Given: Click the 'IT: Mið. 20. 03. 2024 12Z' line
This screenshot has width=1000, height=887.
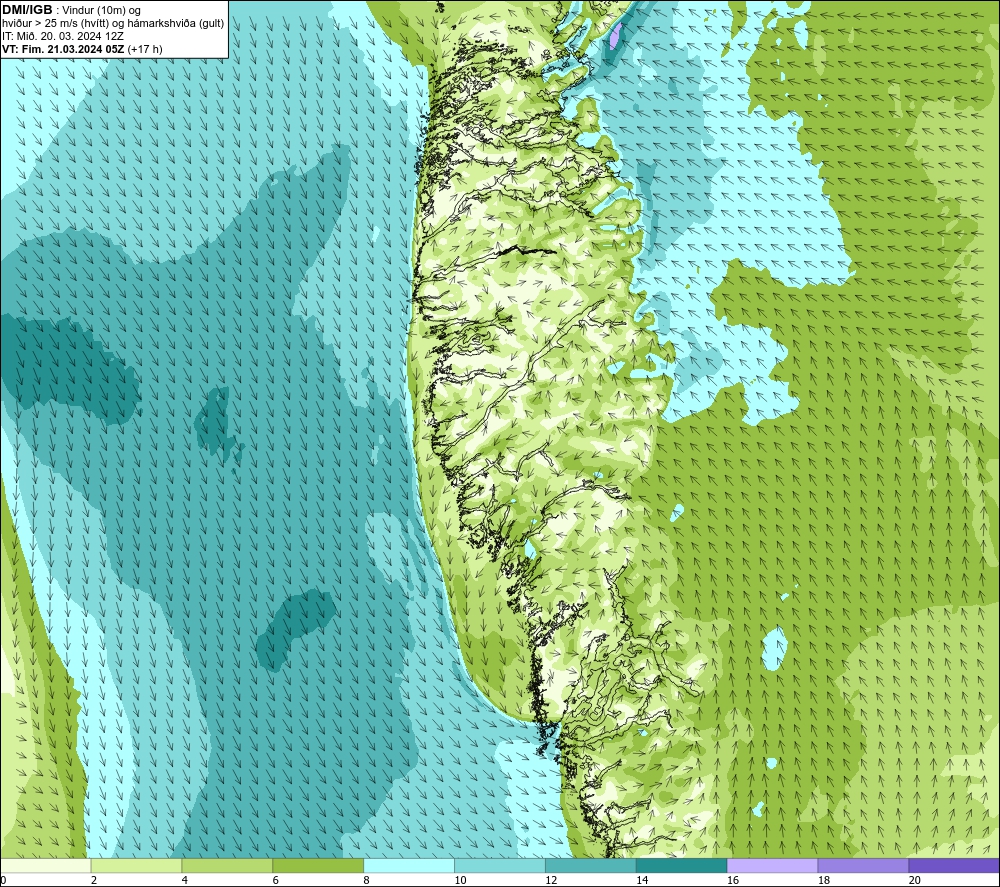Looking at the screenshot, I should point(62,36).
